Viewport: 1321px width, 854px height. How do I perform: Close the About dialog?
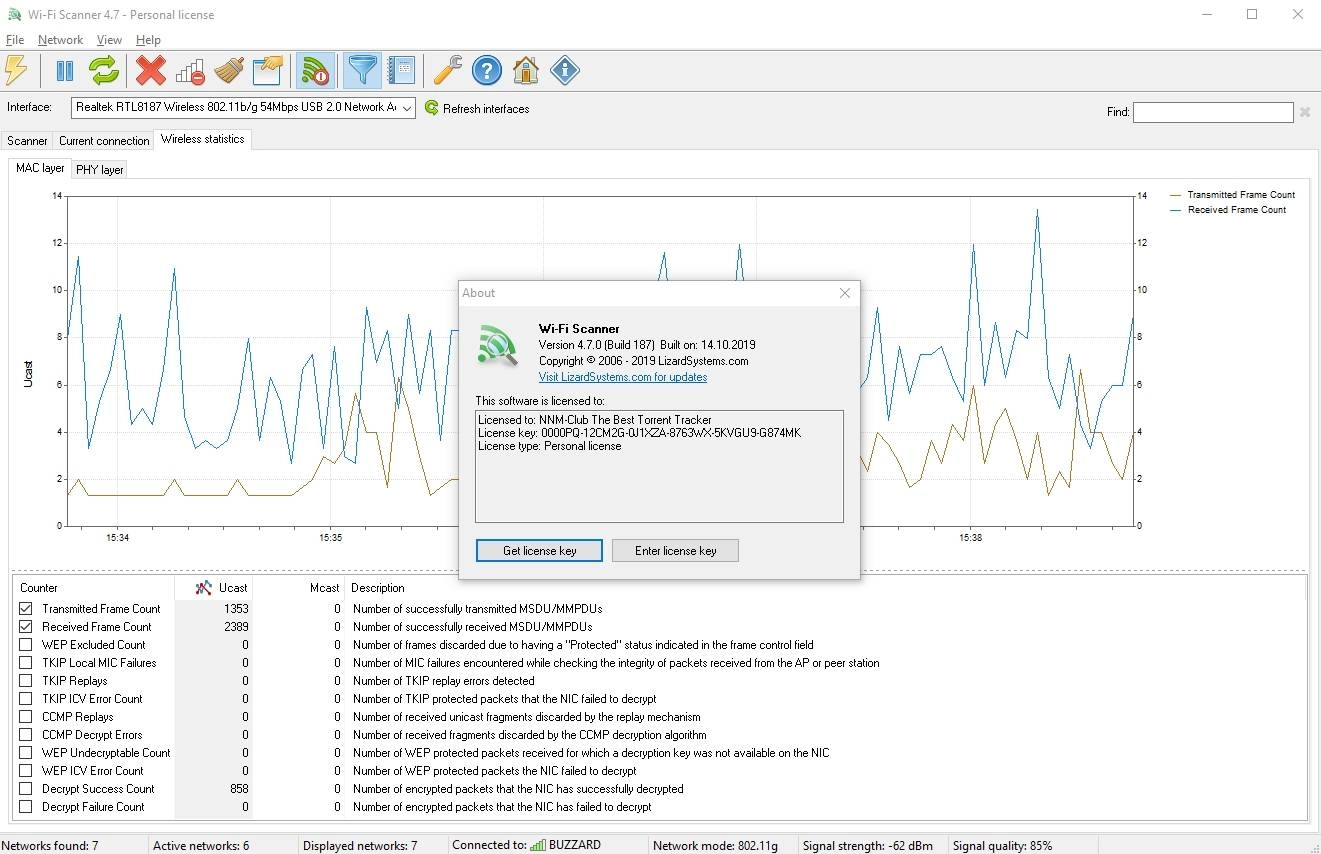845,293
